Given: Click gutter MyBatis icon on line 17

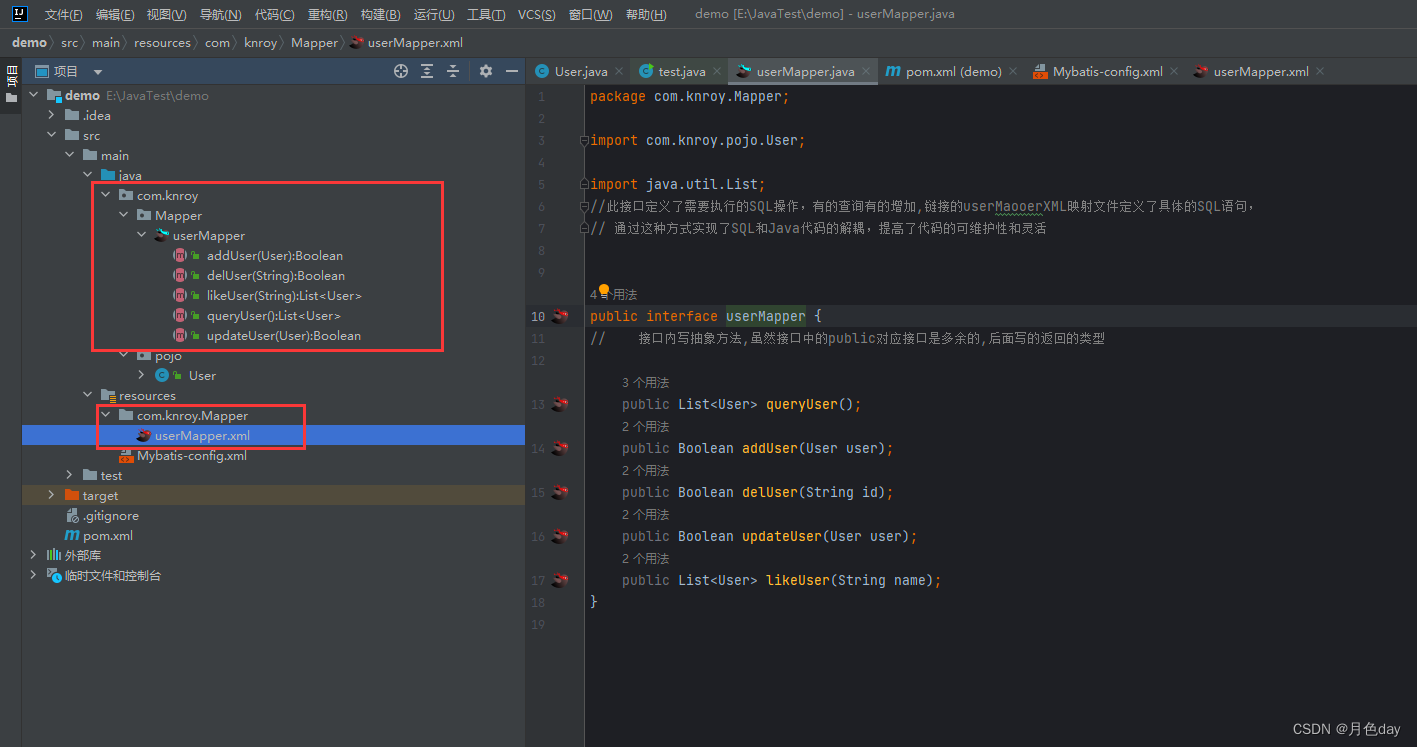Looking at the screenshot, I should click(560, 580).
